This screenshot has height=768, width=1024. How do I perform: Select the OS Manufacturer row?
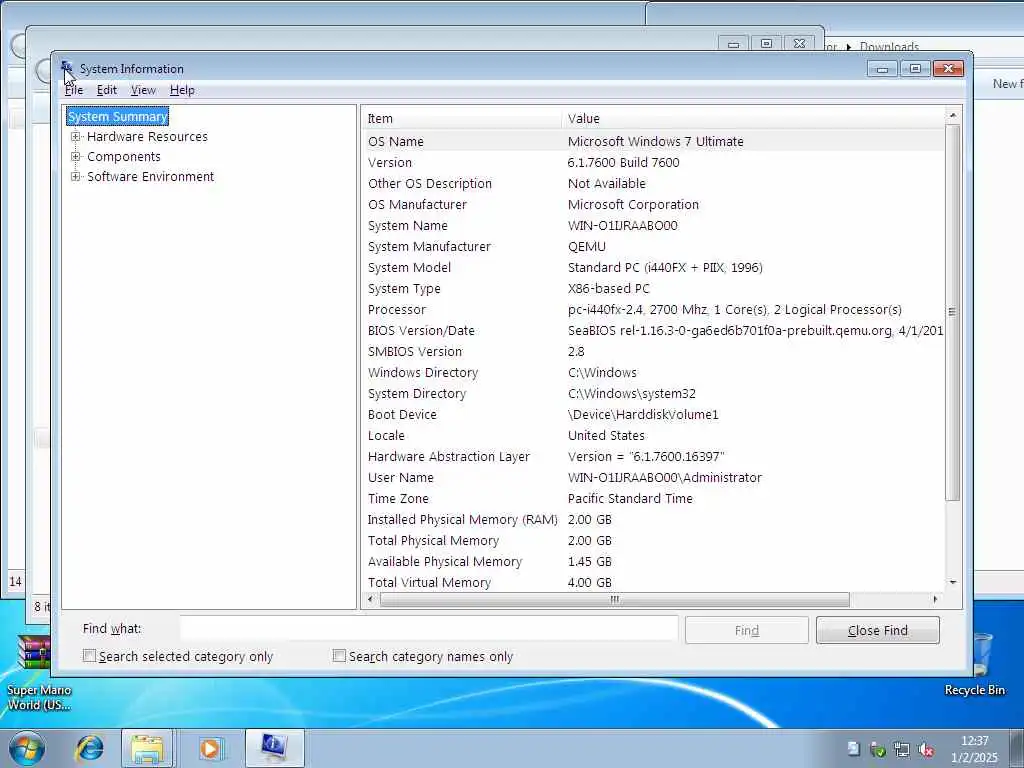click(x=653, y=204)
